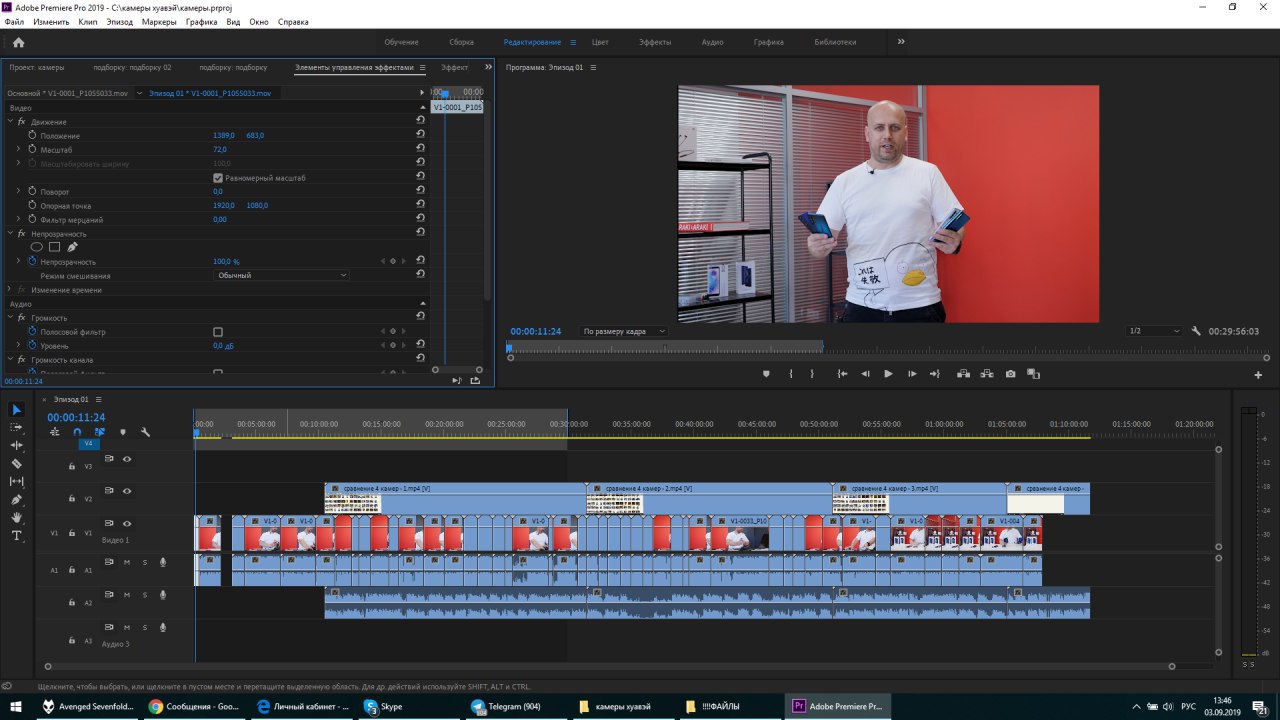Open Маркеры menu
The width and height of the screenshot is (1280, 720).
[159, 21]
